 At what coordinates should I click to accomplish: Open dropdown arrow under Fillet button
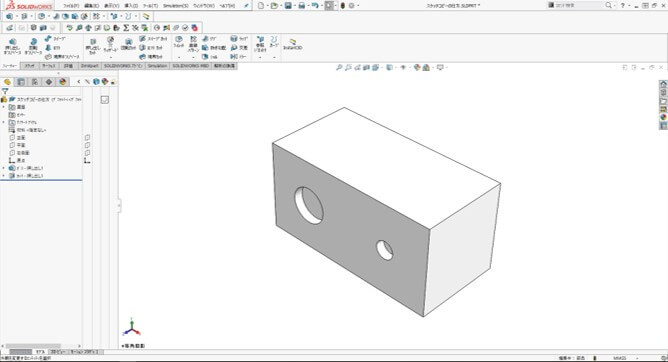click(179, 57)
